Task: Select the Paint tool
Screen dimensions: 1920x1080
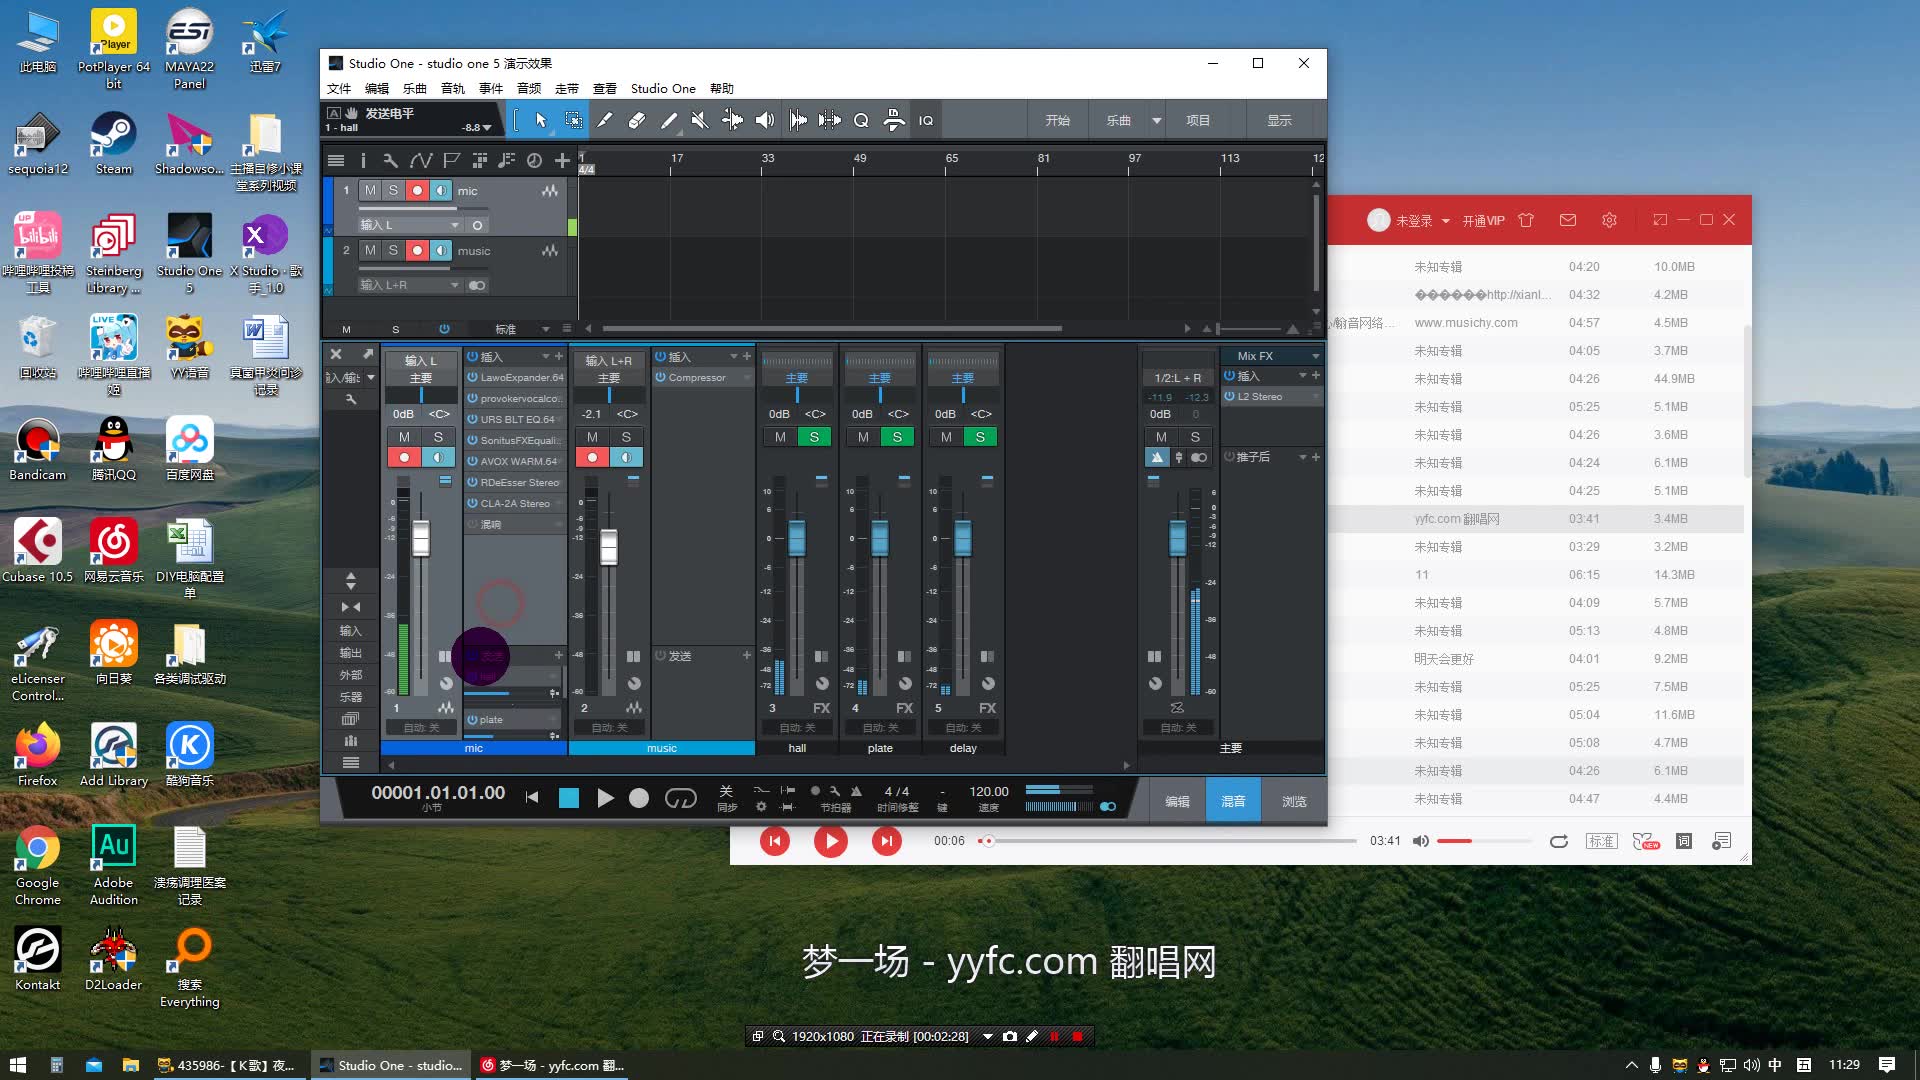Action: coord(669,120)
